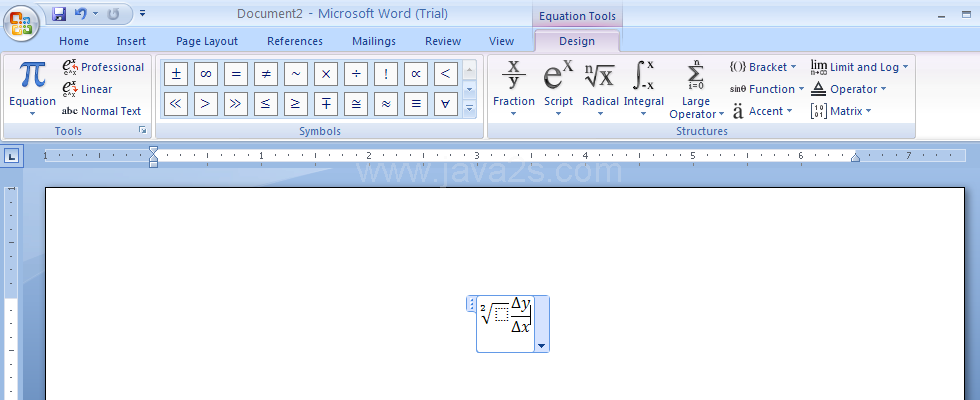The height and width of the screenshot is (400, 980).
Task: Open the References tab
Action: [x=295, y=41]
